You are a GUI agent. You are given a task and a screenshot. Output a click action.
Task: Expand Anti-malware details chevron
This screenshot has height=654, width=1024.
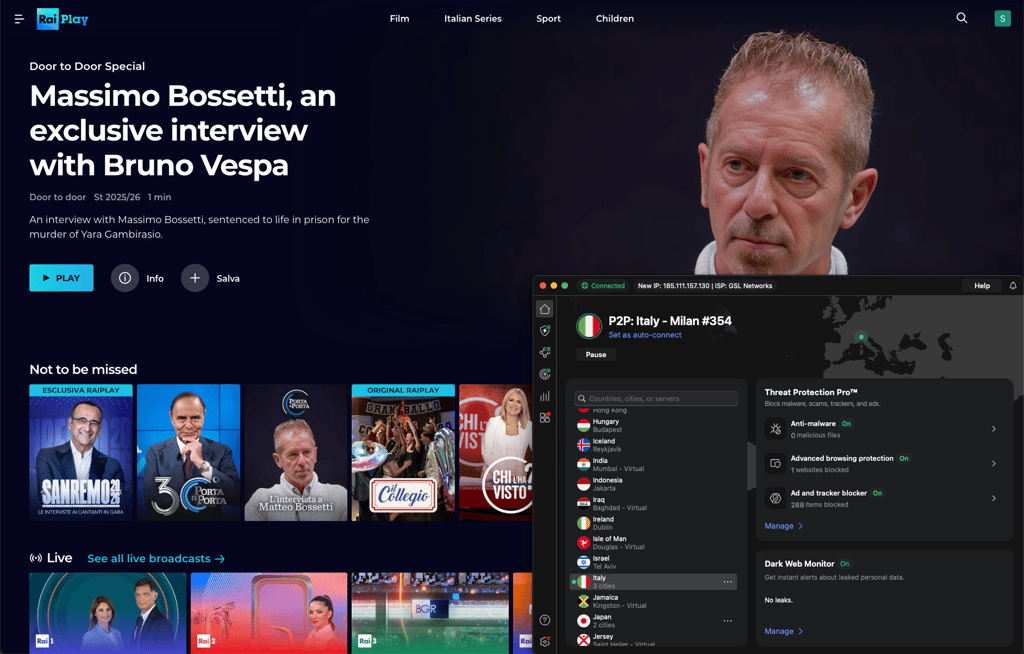[x=994, y=429]
